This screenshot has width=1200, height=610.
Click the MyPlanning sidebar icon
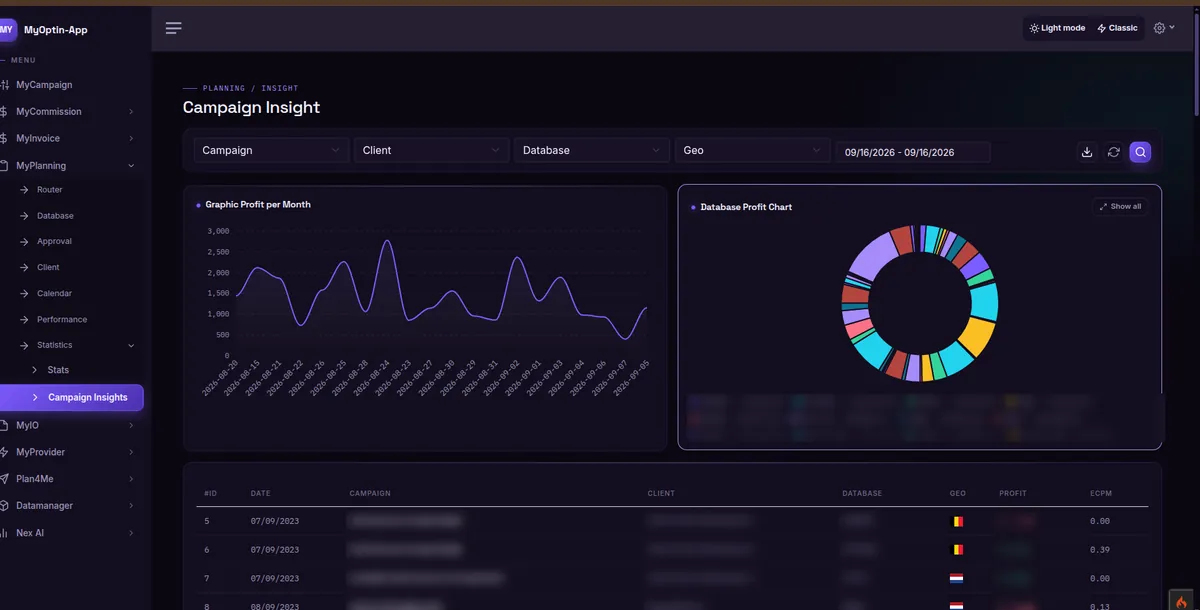[x=4, y=166]
